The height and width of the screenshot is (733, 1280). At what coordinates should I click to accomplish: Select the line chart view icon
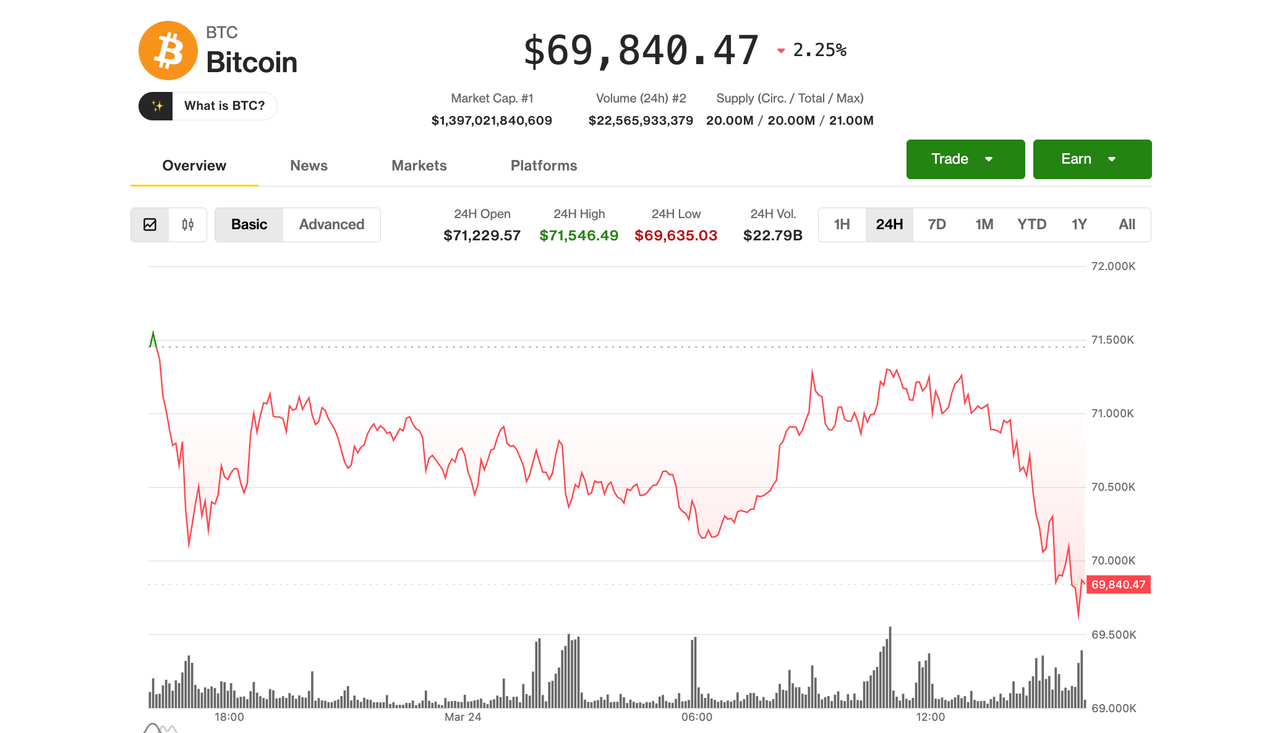point(149,224)
